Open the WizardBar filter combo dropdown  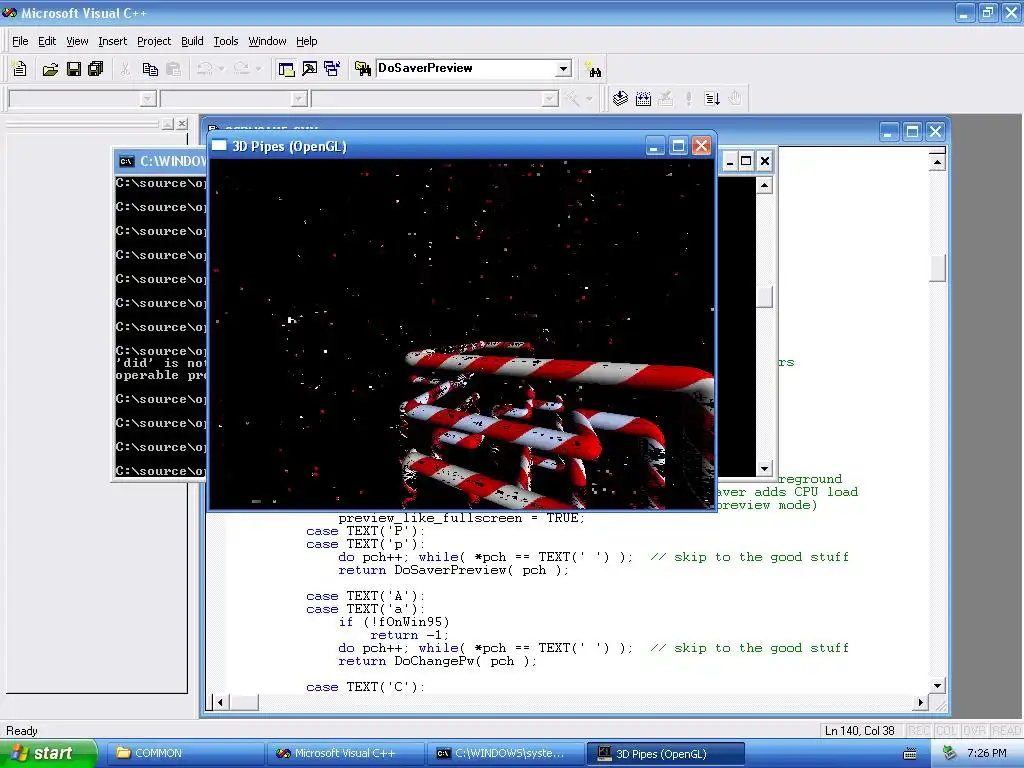click(299, 99)
